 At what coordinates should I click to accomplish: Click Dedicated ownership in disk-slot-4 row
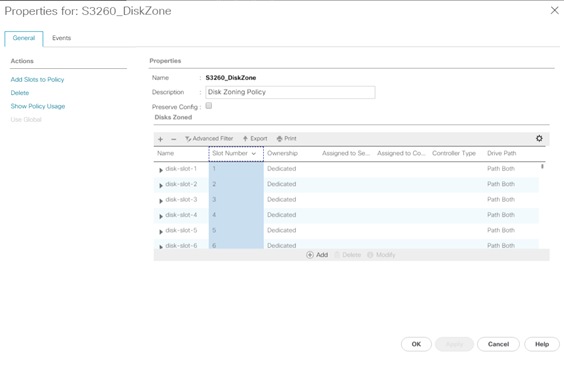point(282,215)
